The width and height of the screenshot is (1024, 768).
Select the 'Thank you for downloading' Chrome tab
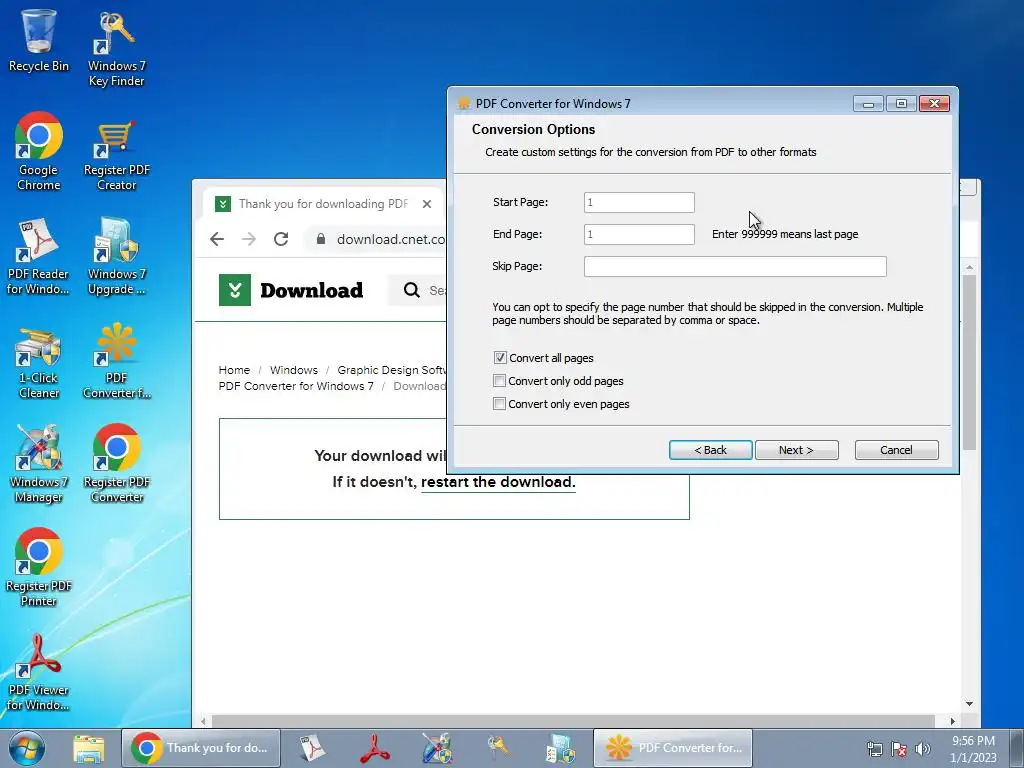[323, 204]
